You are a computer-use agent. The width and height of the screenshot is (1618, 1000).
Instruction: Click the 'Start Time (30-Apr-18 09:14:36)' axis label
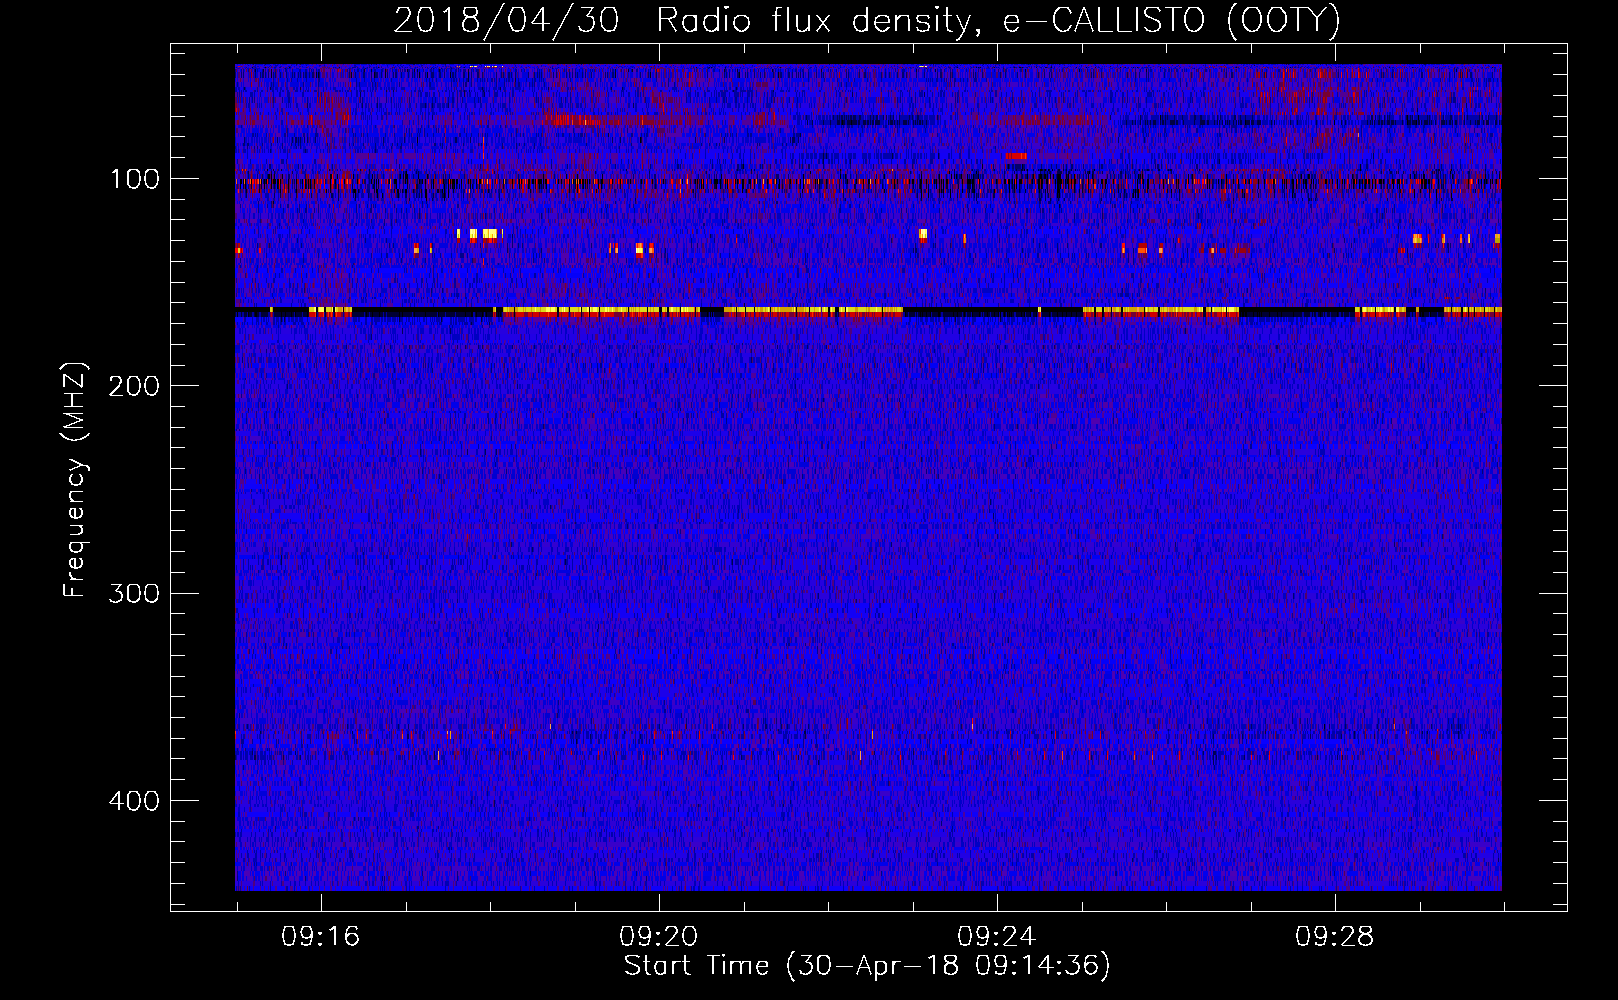pos(867,966)
